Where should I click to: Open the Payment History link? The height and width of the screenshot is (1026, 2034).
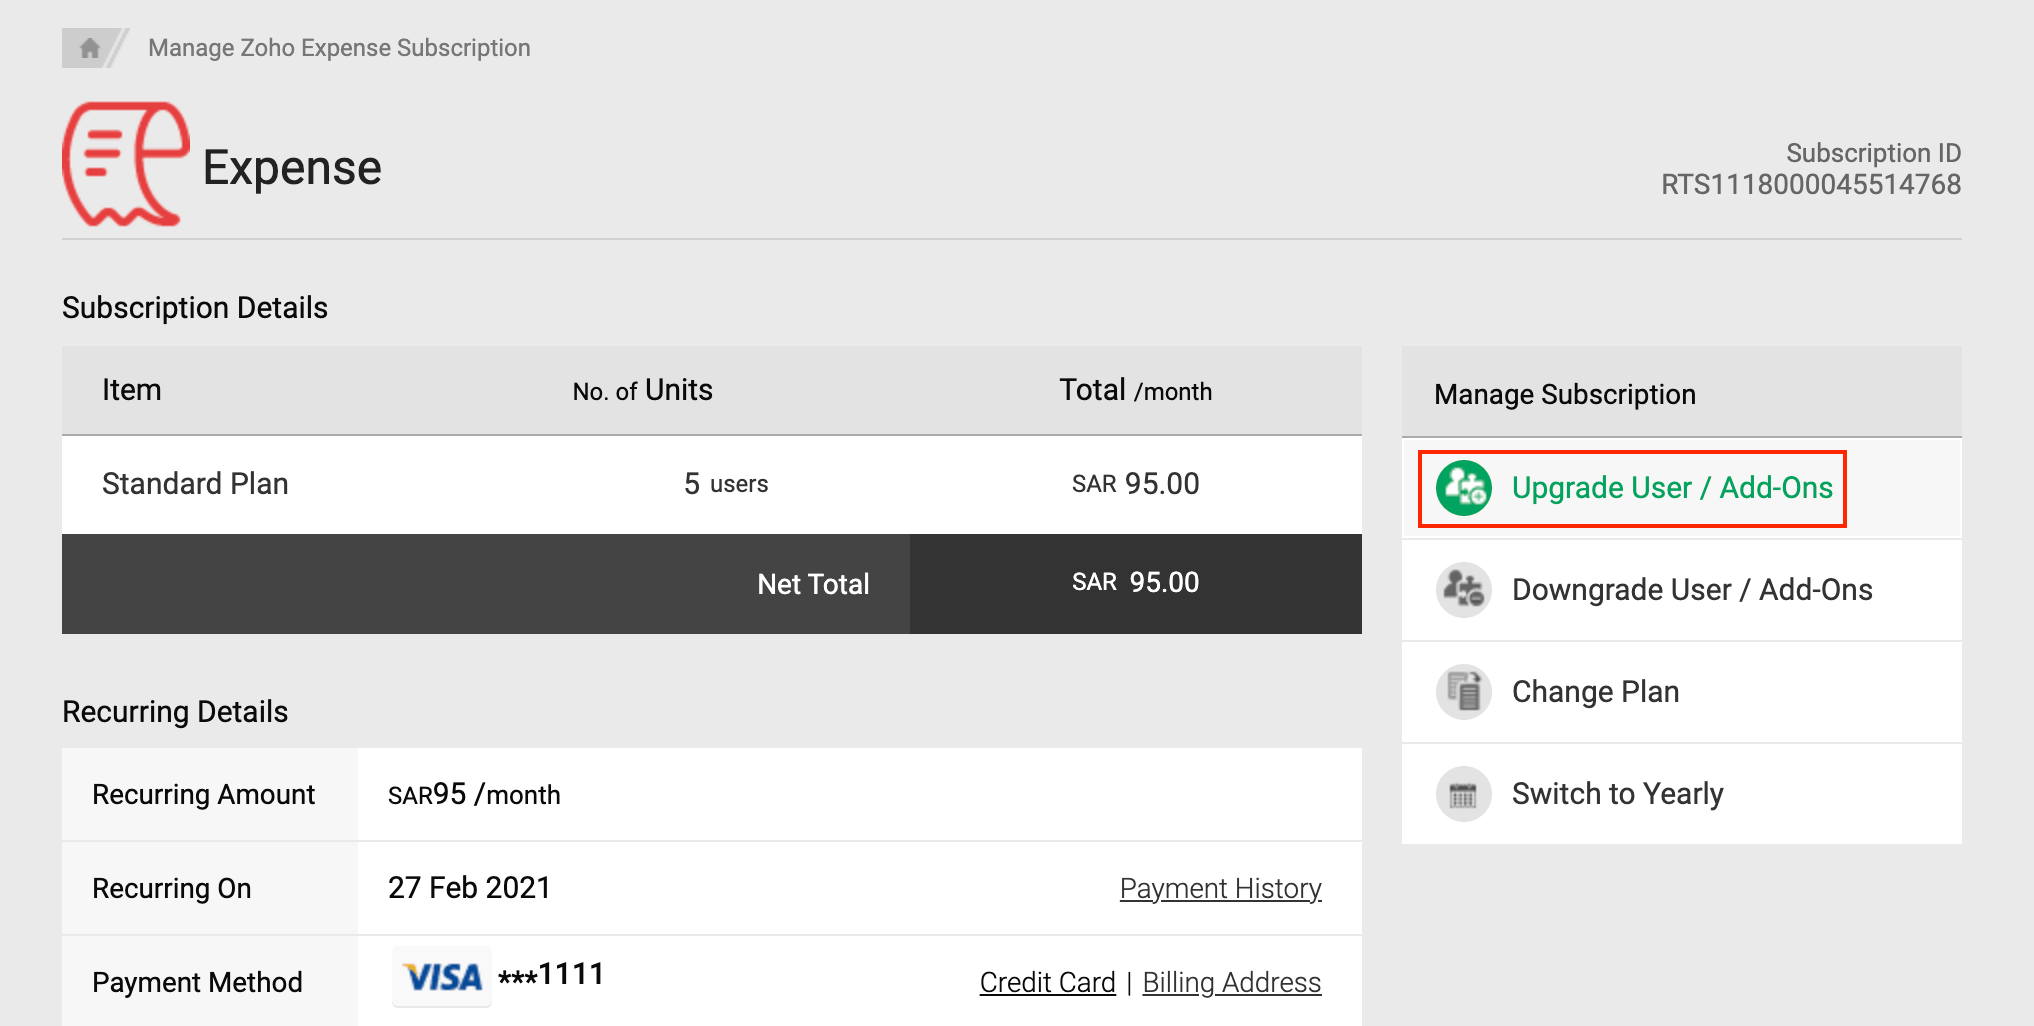(1220, 888)
